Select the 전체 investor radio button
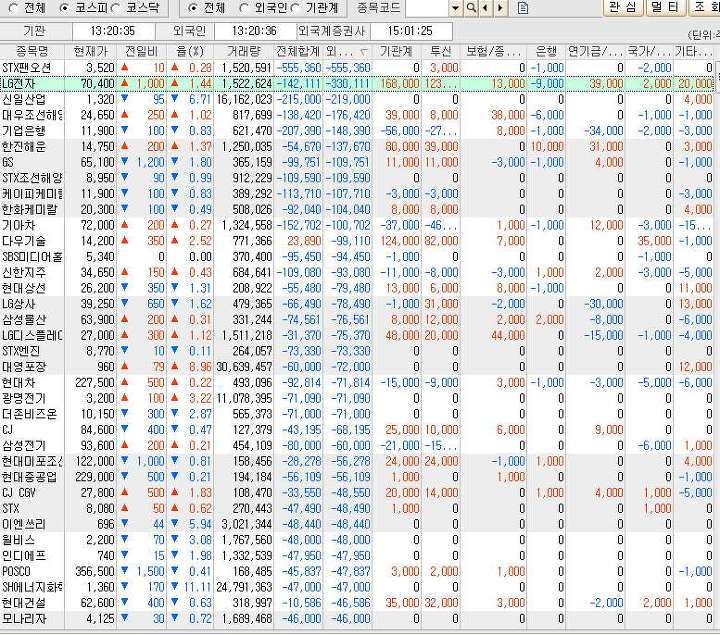This screenshot has width=720, height=635. point(193,8)
